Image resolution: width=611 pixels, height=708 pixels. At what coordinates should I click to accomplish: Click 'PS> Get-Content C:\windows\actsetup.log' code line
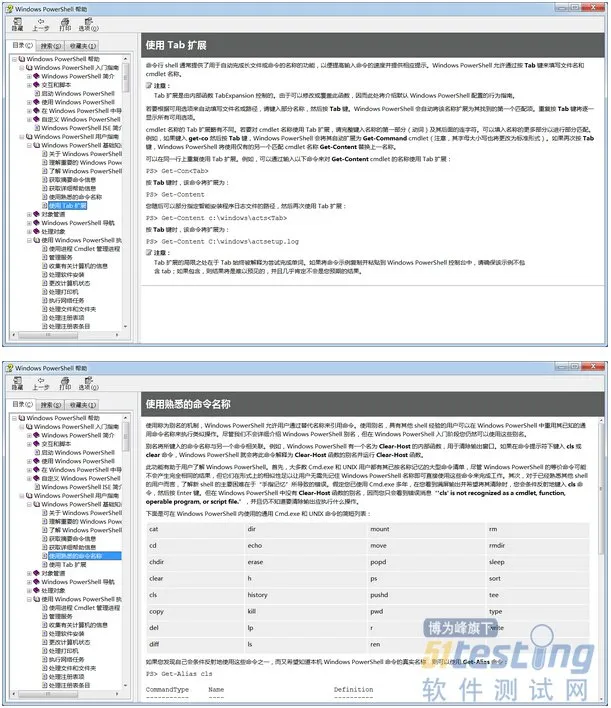point(222,242)
